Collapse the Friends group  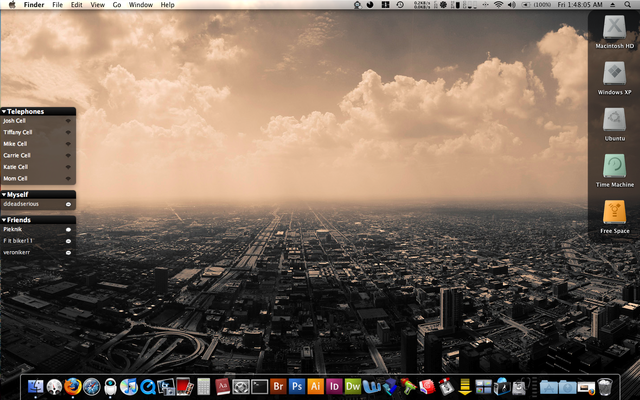coord(4,220)
